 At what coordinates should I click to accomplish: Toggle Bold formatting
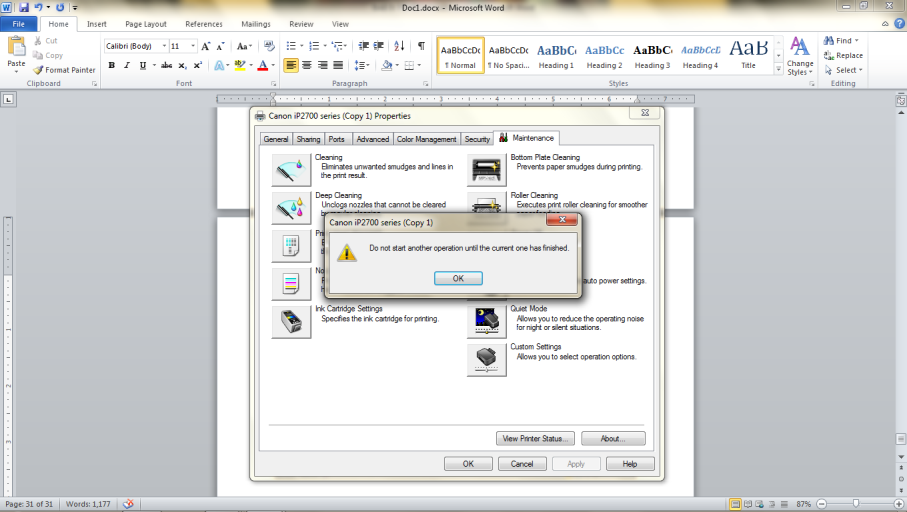pyautogui.click(x=112, y=65)
